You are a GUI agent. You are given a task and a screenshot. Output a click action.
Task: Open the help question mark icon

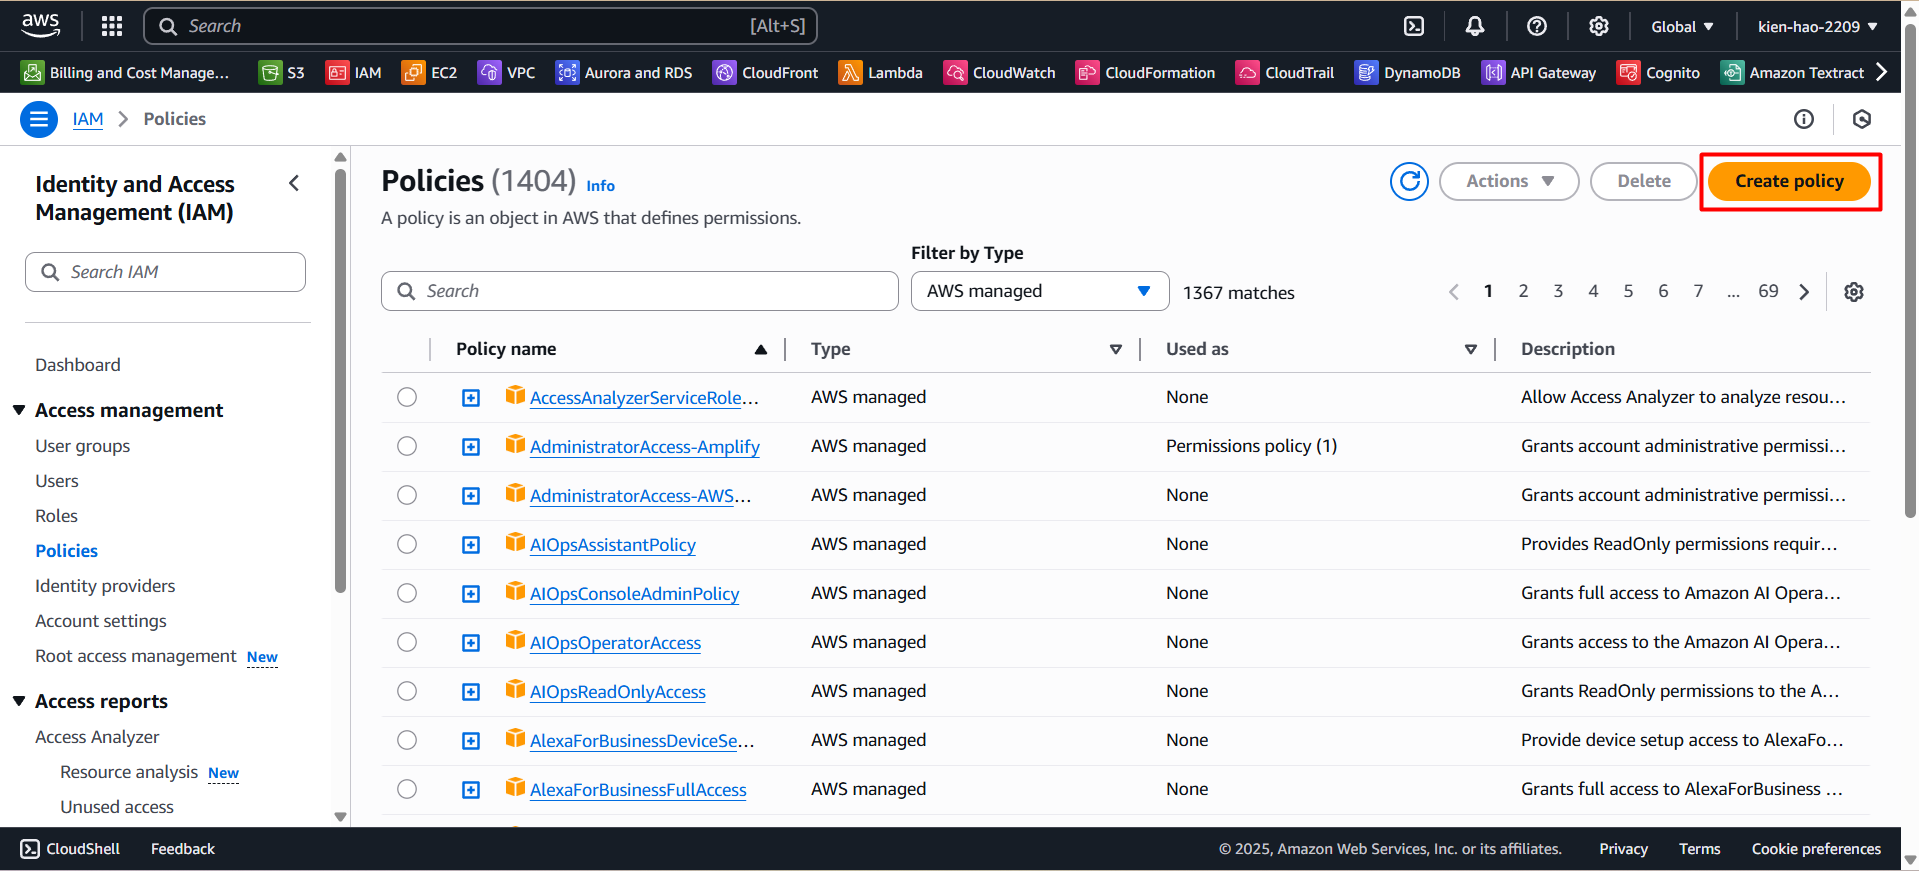pos(1537,26)
